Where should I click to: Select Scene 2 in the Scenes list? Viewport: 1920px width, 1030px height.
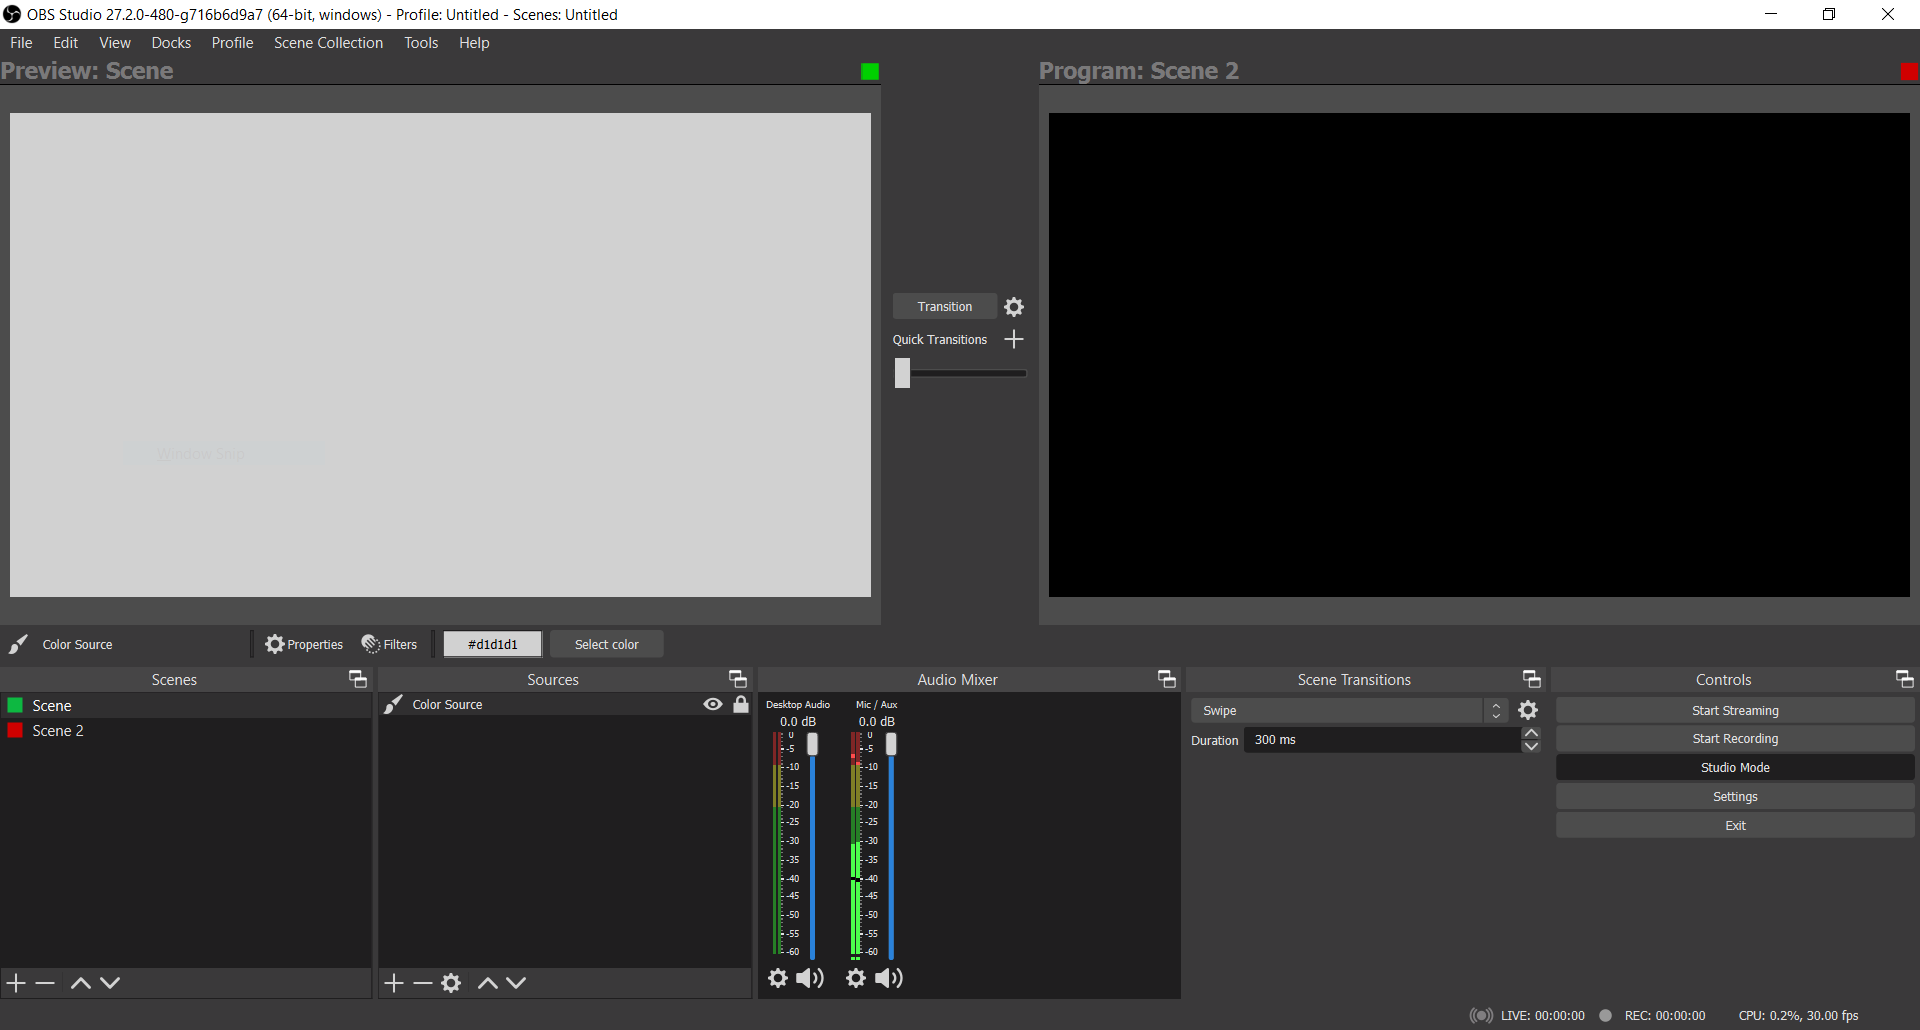(57, 730)
